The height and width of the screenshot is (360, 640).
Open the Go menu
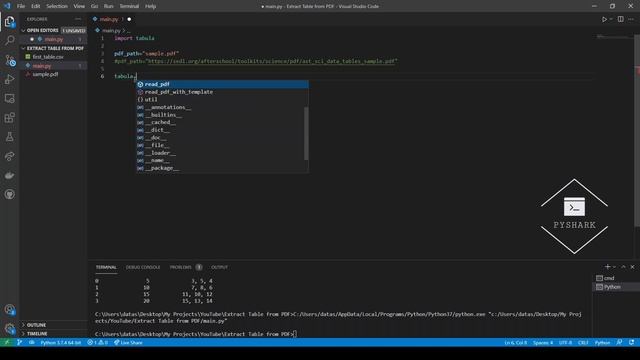coord(94,6)
